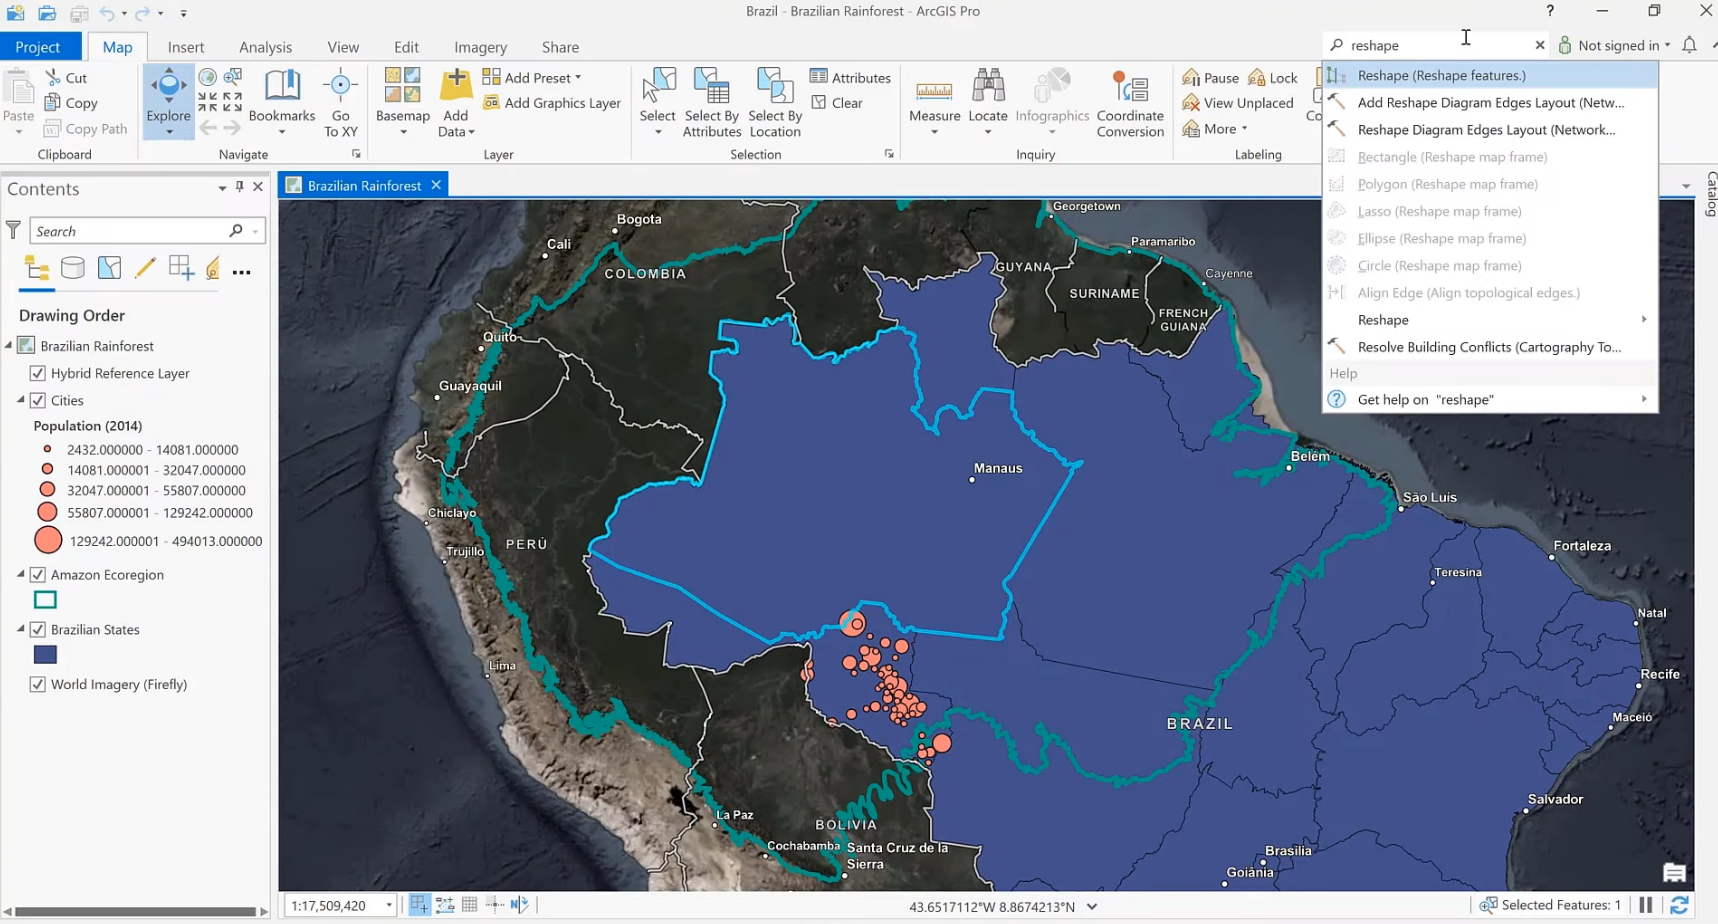Pause labeling with Pause button
This screenshot has height=924, width=1718.
tap(1210, 77)
